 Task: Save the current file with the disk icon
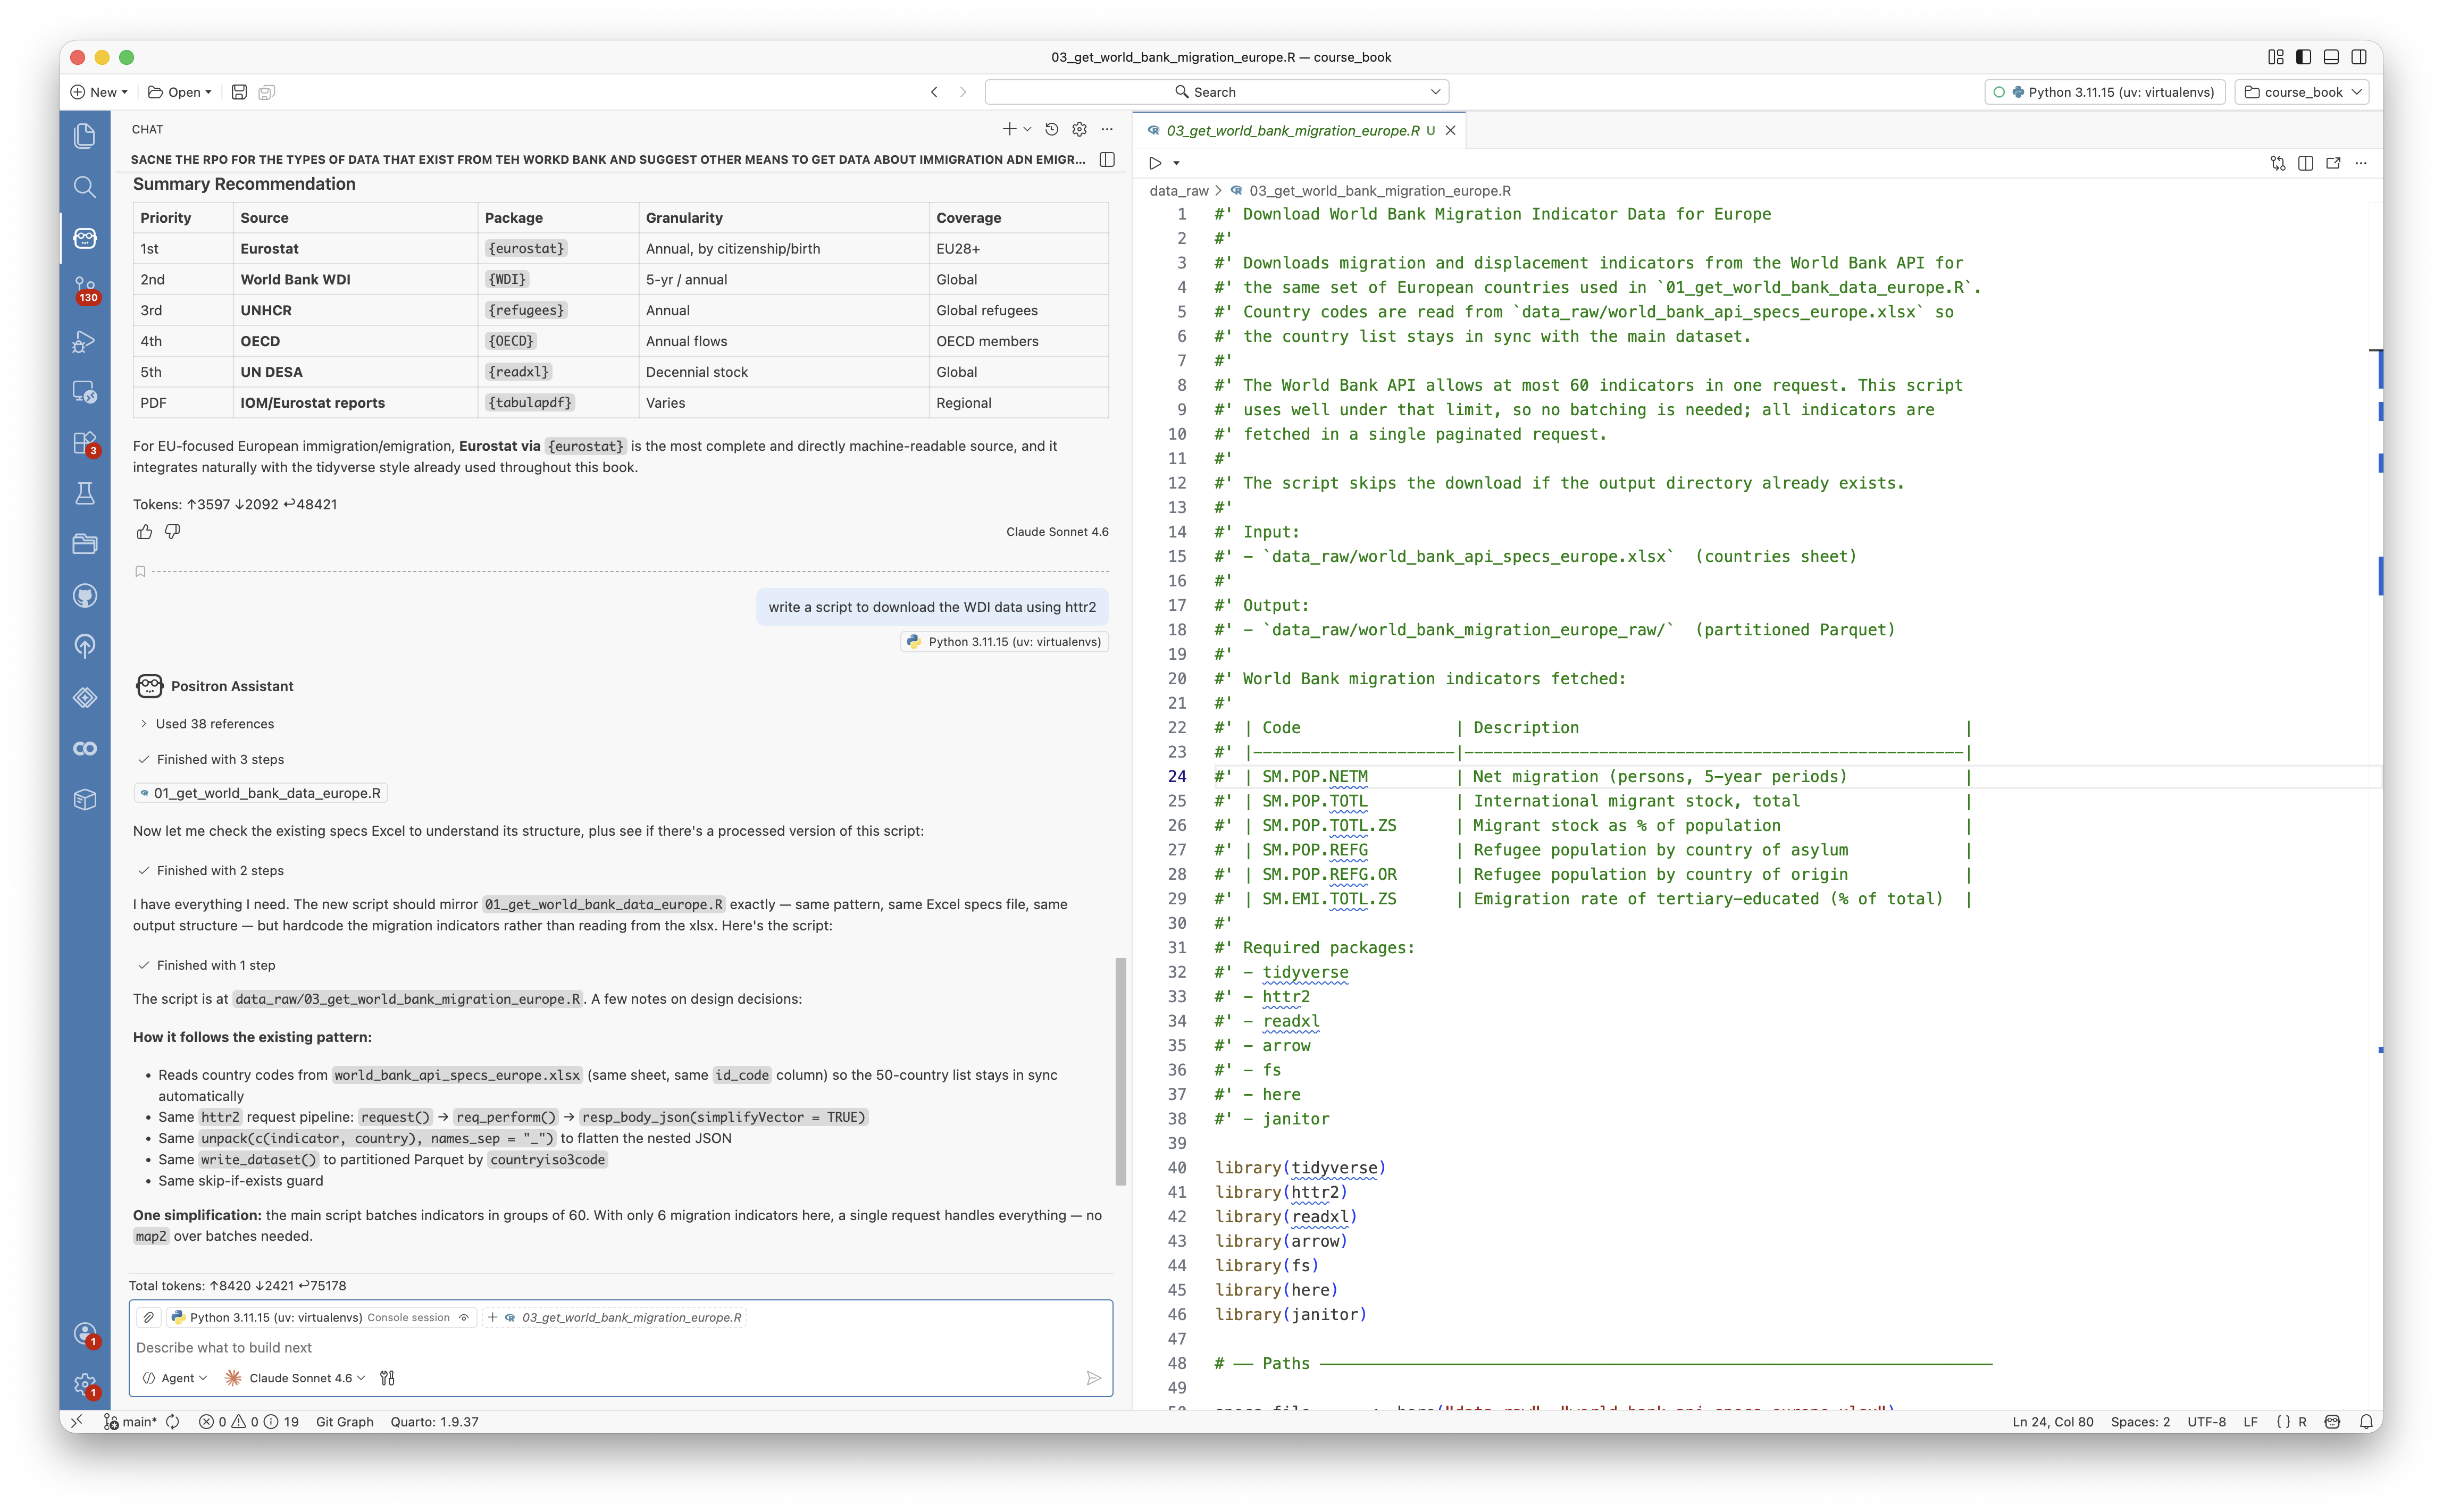[239, 92]
